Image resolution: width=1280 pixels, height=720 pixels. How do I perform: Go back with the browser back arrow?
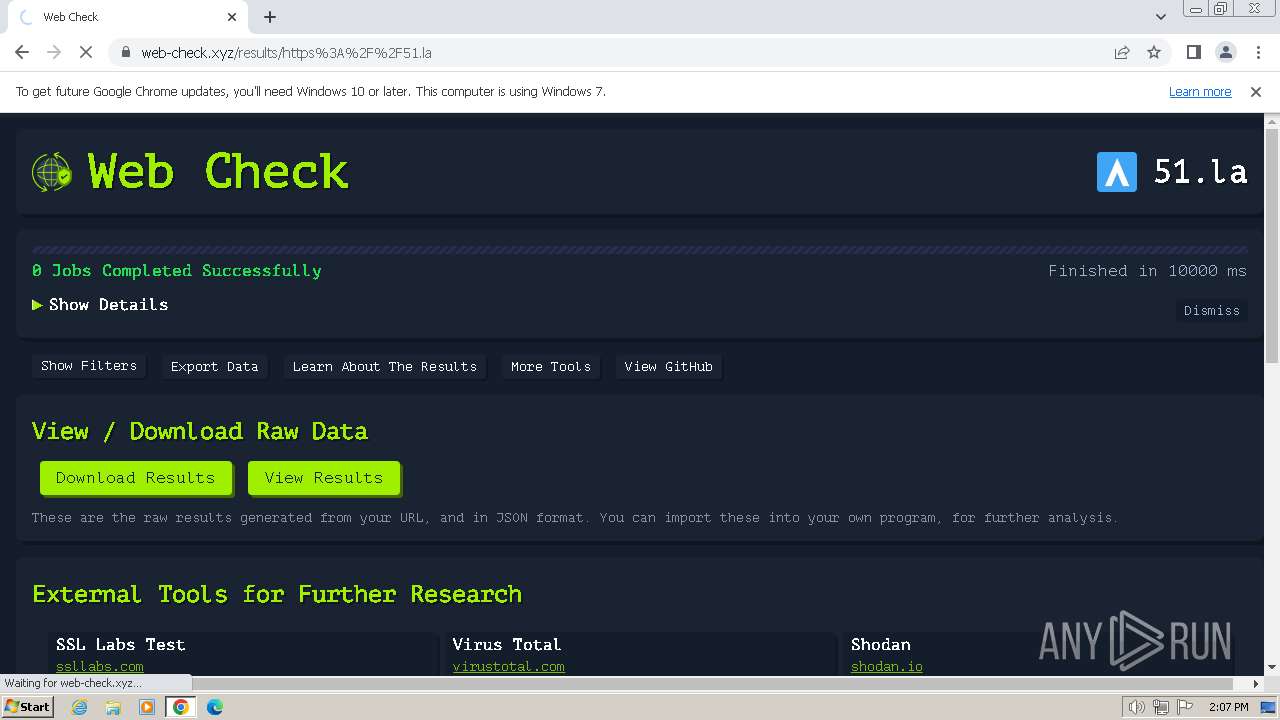22,52
